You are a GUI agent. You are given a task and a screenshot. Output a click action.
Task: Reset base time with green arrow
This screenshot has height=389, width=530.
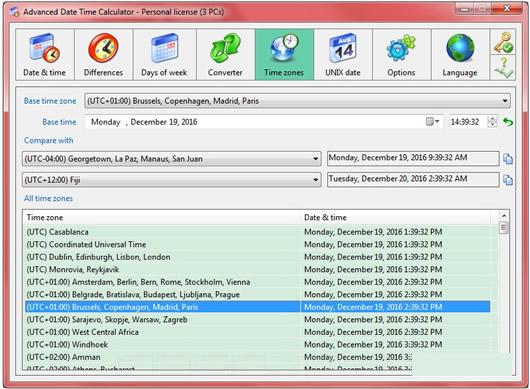tap(508, 122)
